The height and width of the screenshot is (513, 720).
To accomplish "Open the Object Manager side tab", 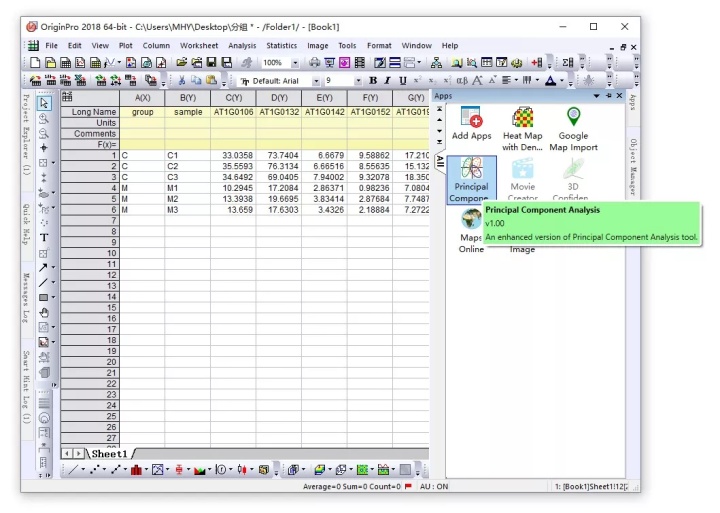I will point(633,167).
